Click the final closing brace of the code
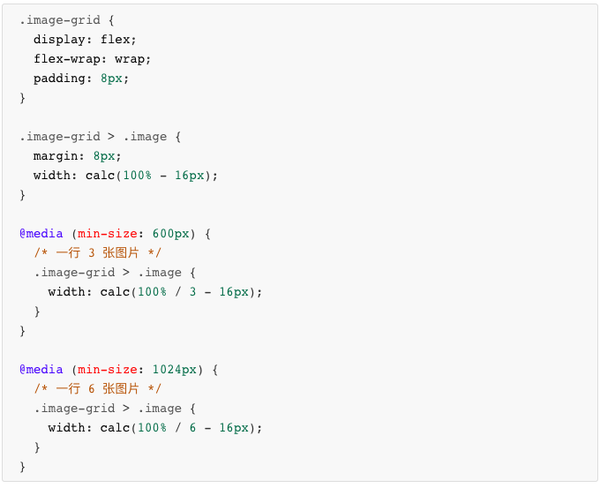Image resolution: width=600 pixels, height=488 pixels. [23, 466]
